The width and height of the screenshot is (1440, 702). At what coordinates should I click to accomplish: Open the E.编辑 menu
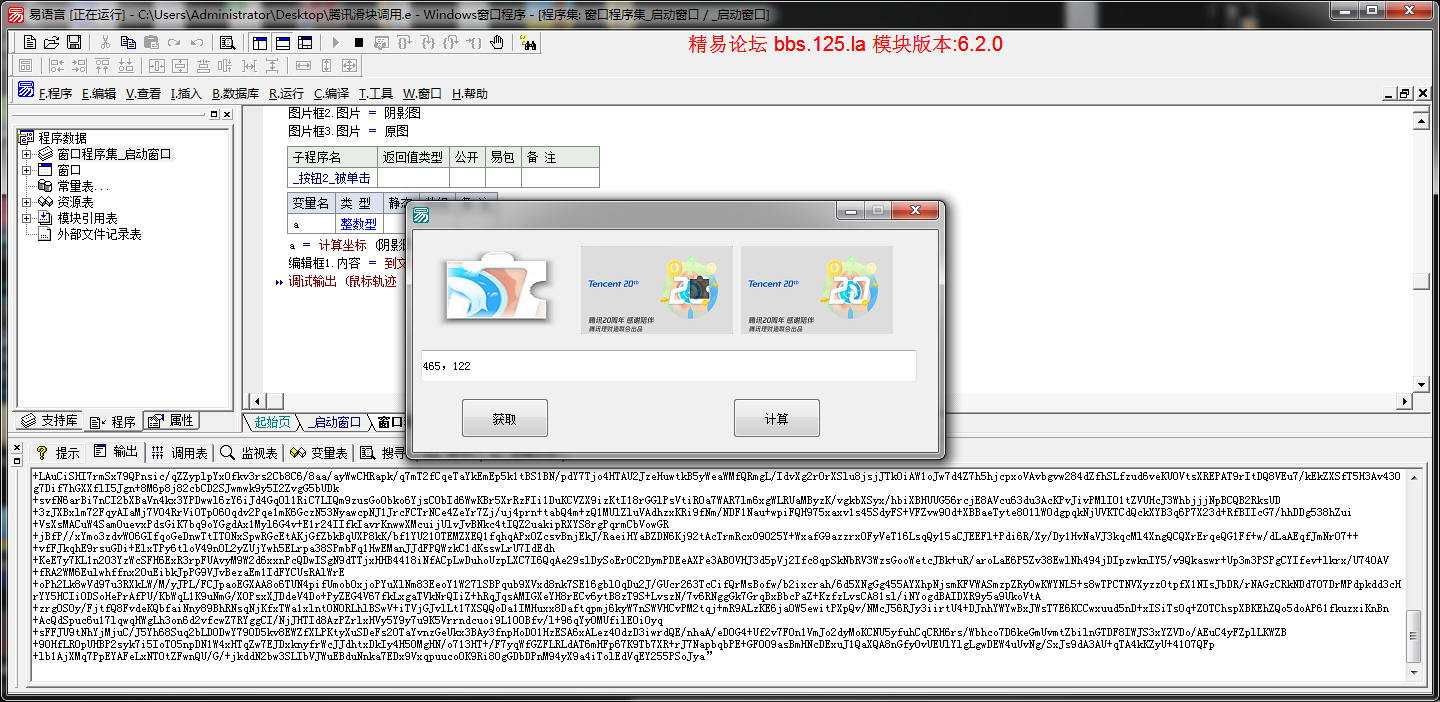pos(99,93)
